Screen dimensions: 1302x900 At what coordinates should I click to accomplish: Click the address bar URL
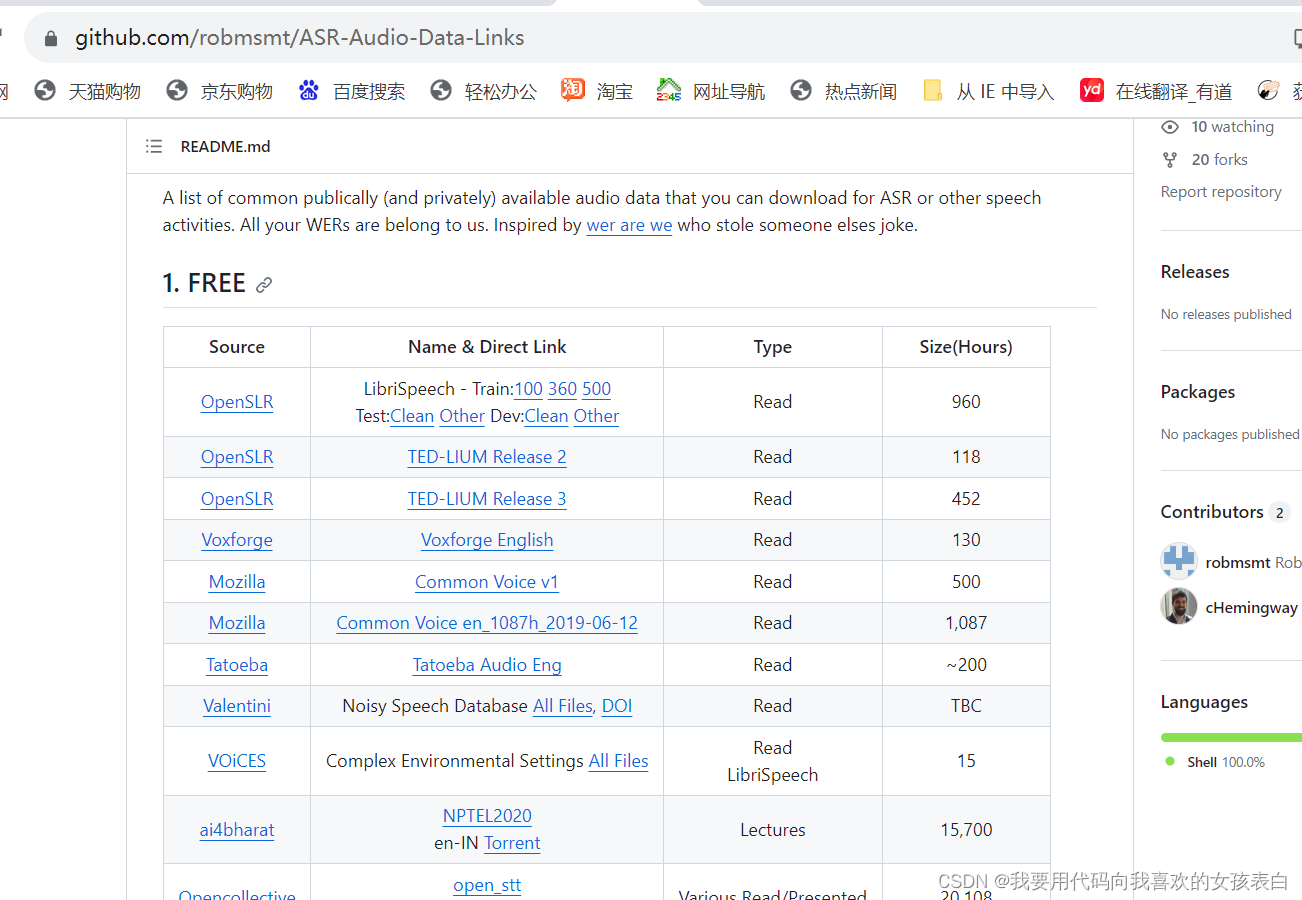click(x=300, y=38)
